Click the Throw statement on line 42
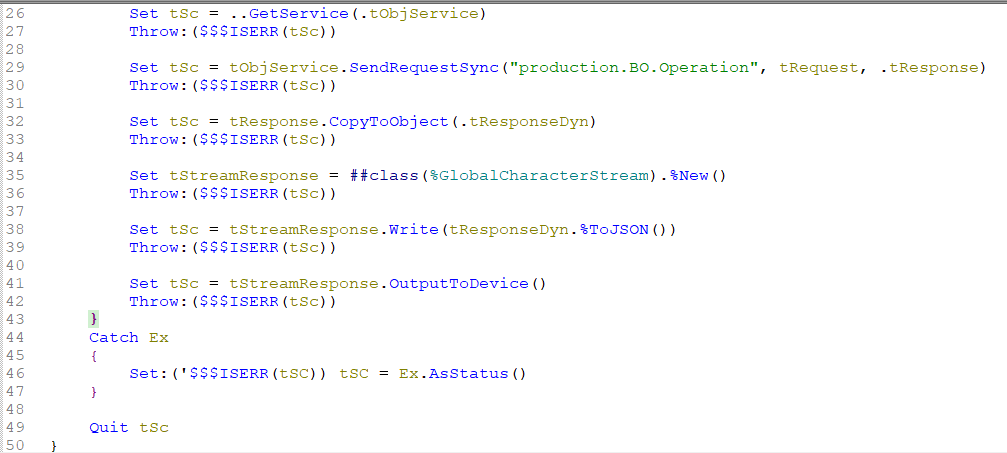Screen dimensions: 1007x453 (x=232, y=301)
